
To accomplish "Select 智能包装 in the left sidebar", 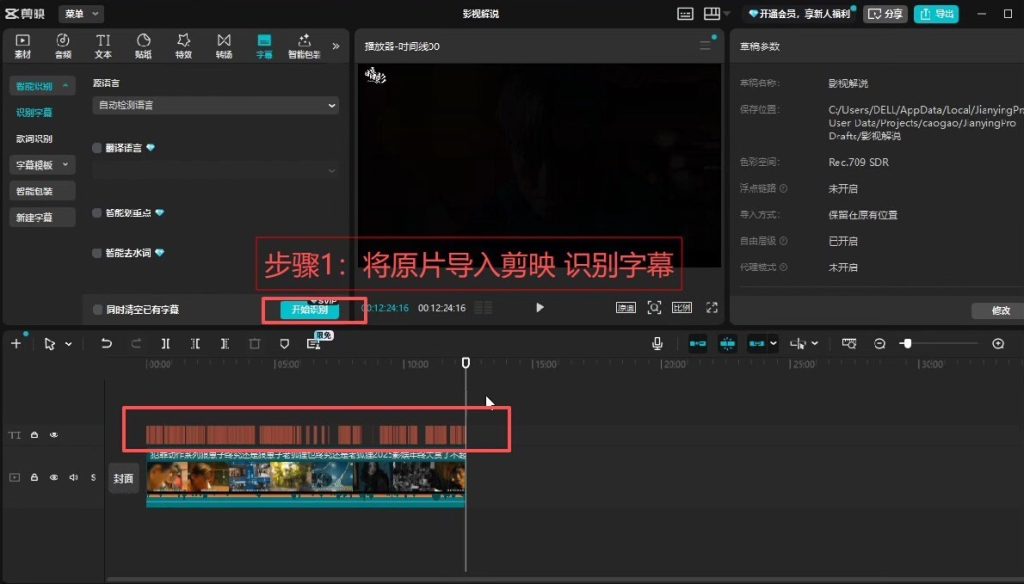I will [x=42, y=191].
